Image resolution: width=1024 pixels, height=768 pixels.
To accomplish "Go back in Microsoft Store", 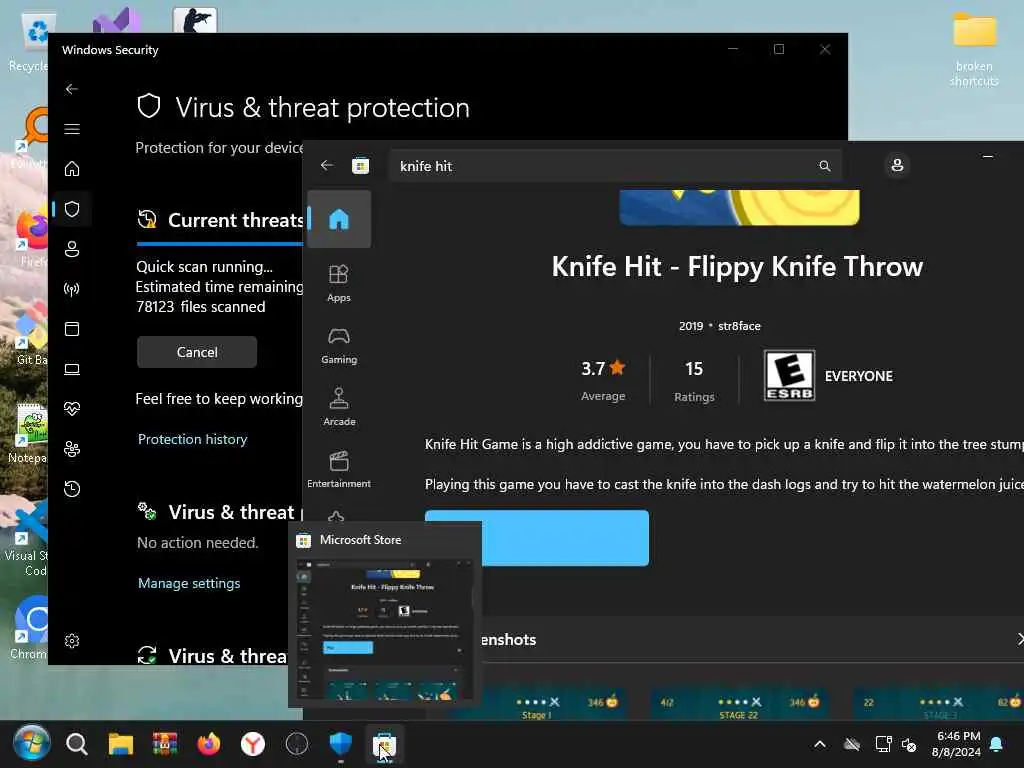I will 327,165.
